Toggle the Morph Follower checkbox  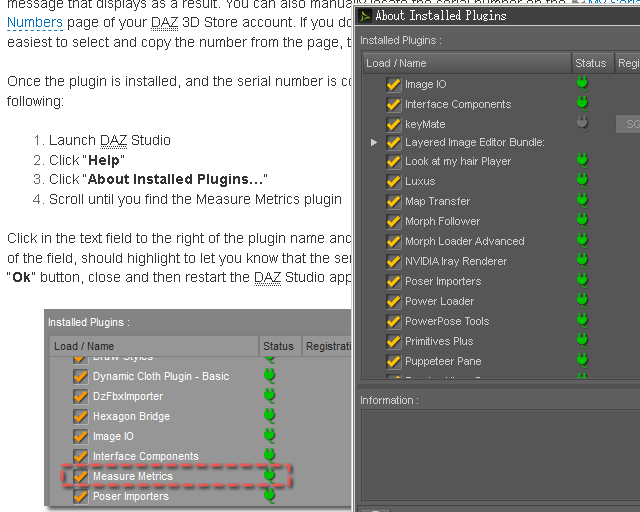coord(393,222)
